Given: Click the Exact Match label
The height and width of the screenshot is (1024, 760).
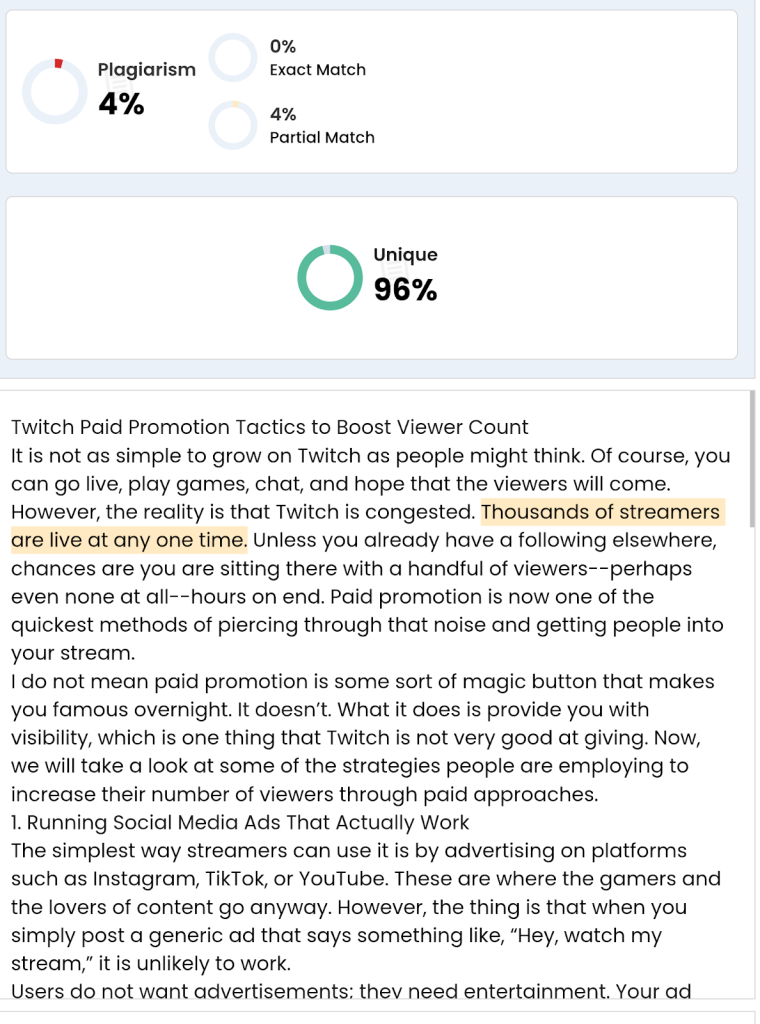Looking at the screenshot, I should coord(318,70).
